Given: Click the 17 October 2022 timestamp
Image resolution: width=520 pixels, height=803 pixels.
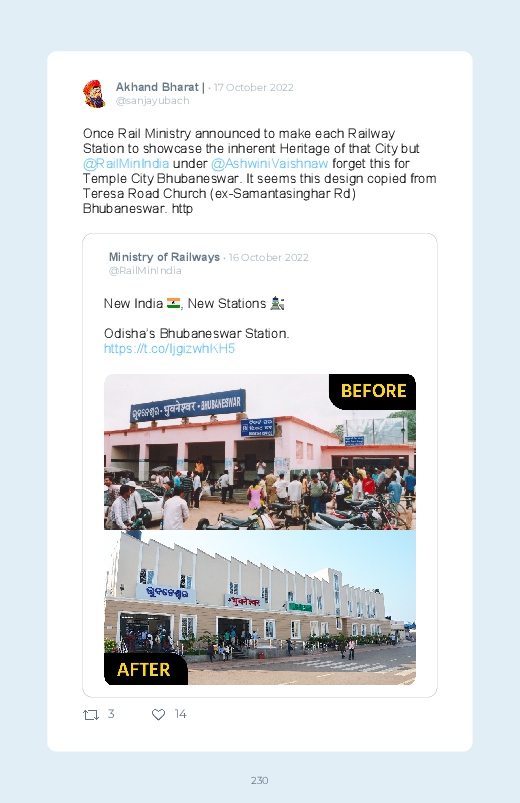Looking at the screenshot, I should [x=254, y=88].
